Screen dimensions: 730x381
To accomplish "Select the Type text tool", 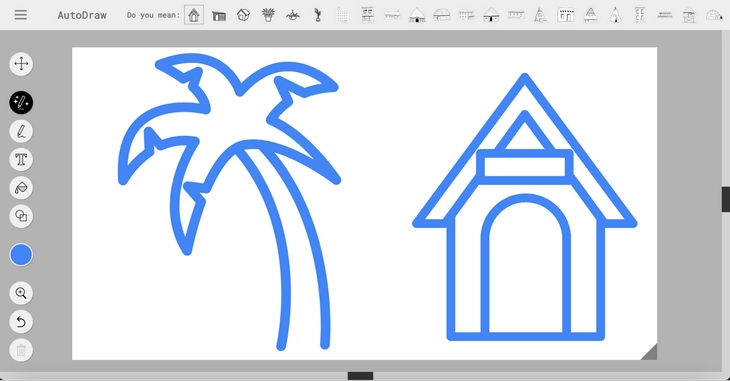I will click(x=21, y=160).
